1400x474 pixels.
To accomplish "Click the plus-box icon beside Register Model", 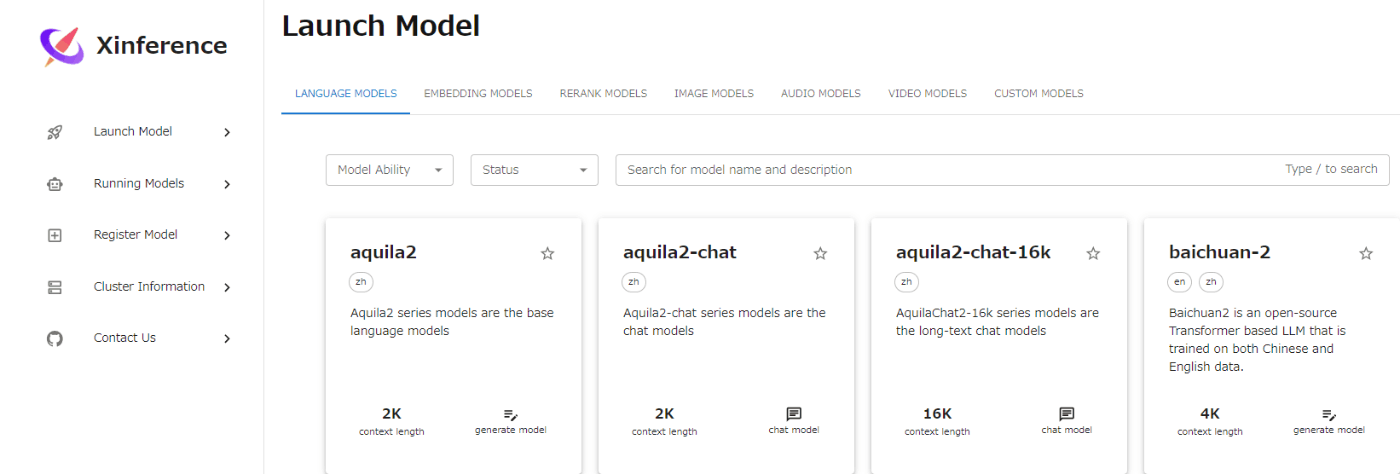I will [55, 235].
